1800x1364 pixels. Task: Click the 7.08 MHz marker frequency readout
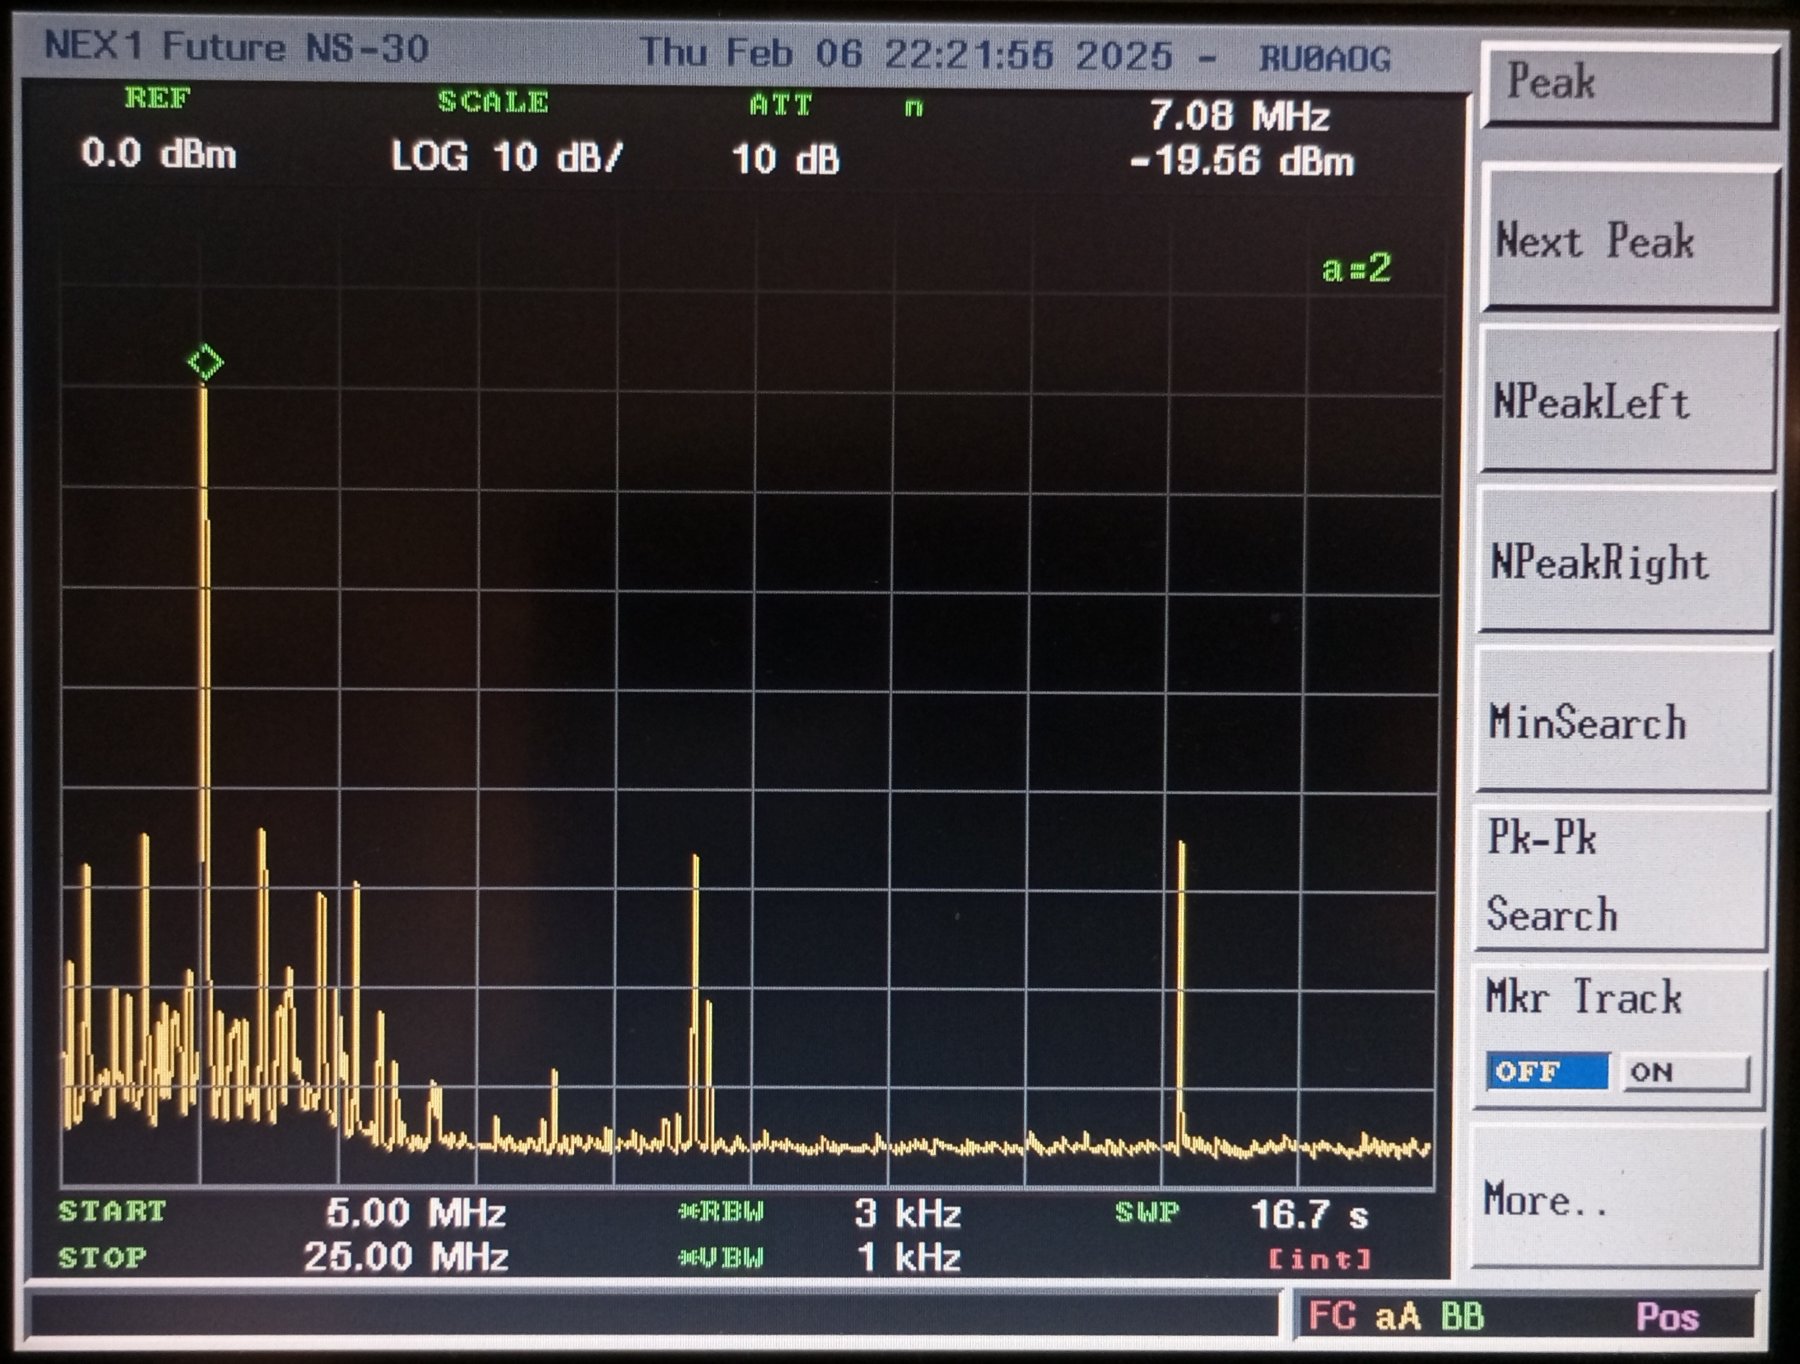point(1239,116)
